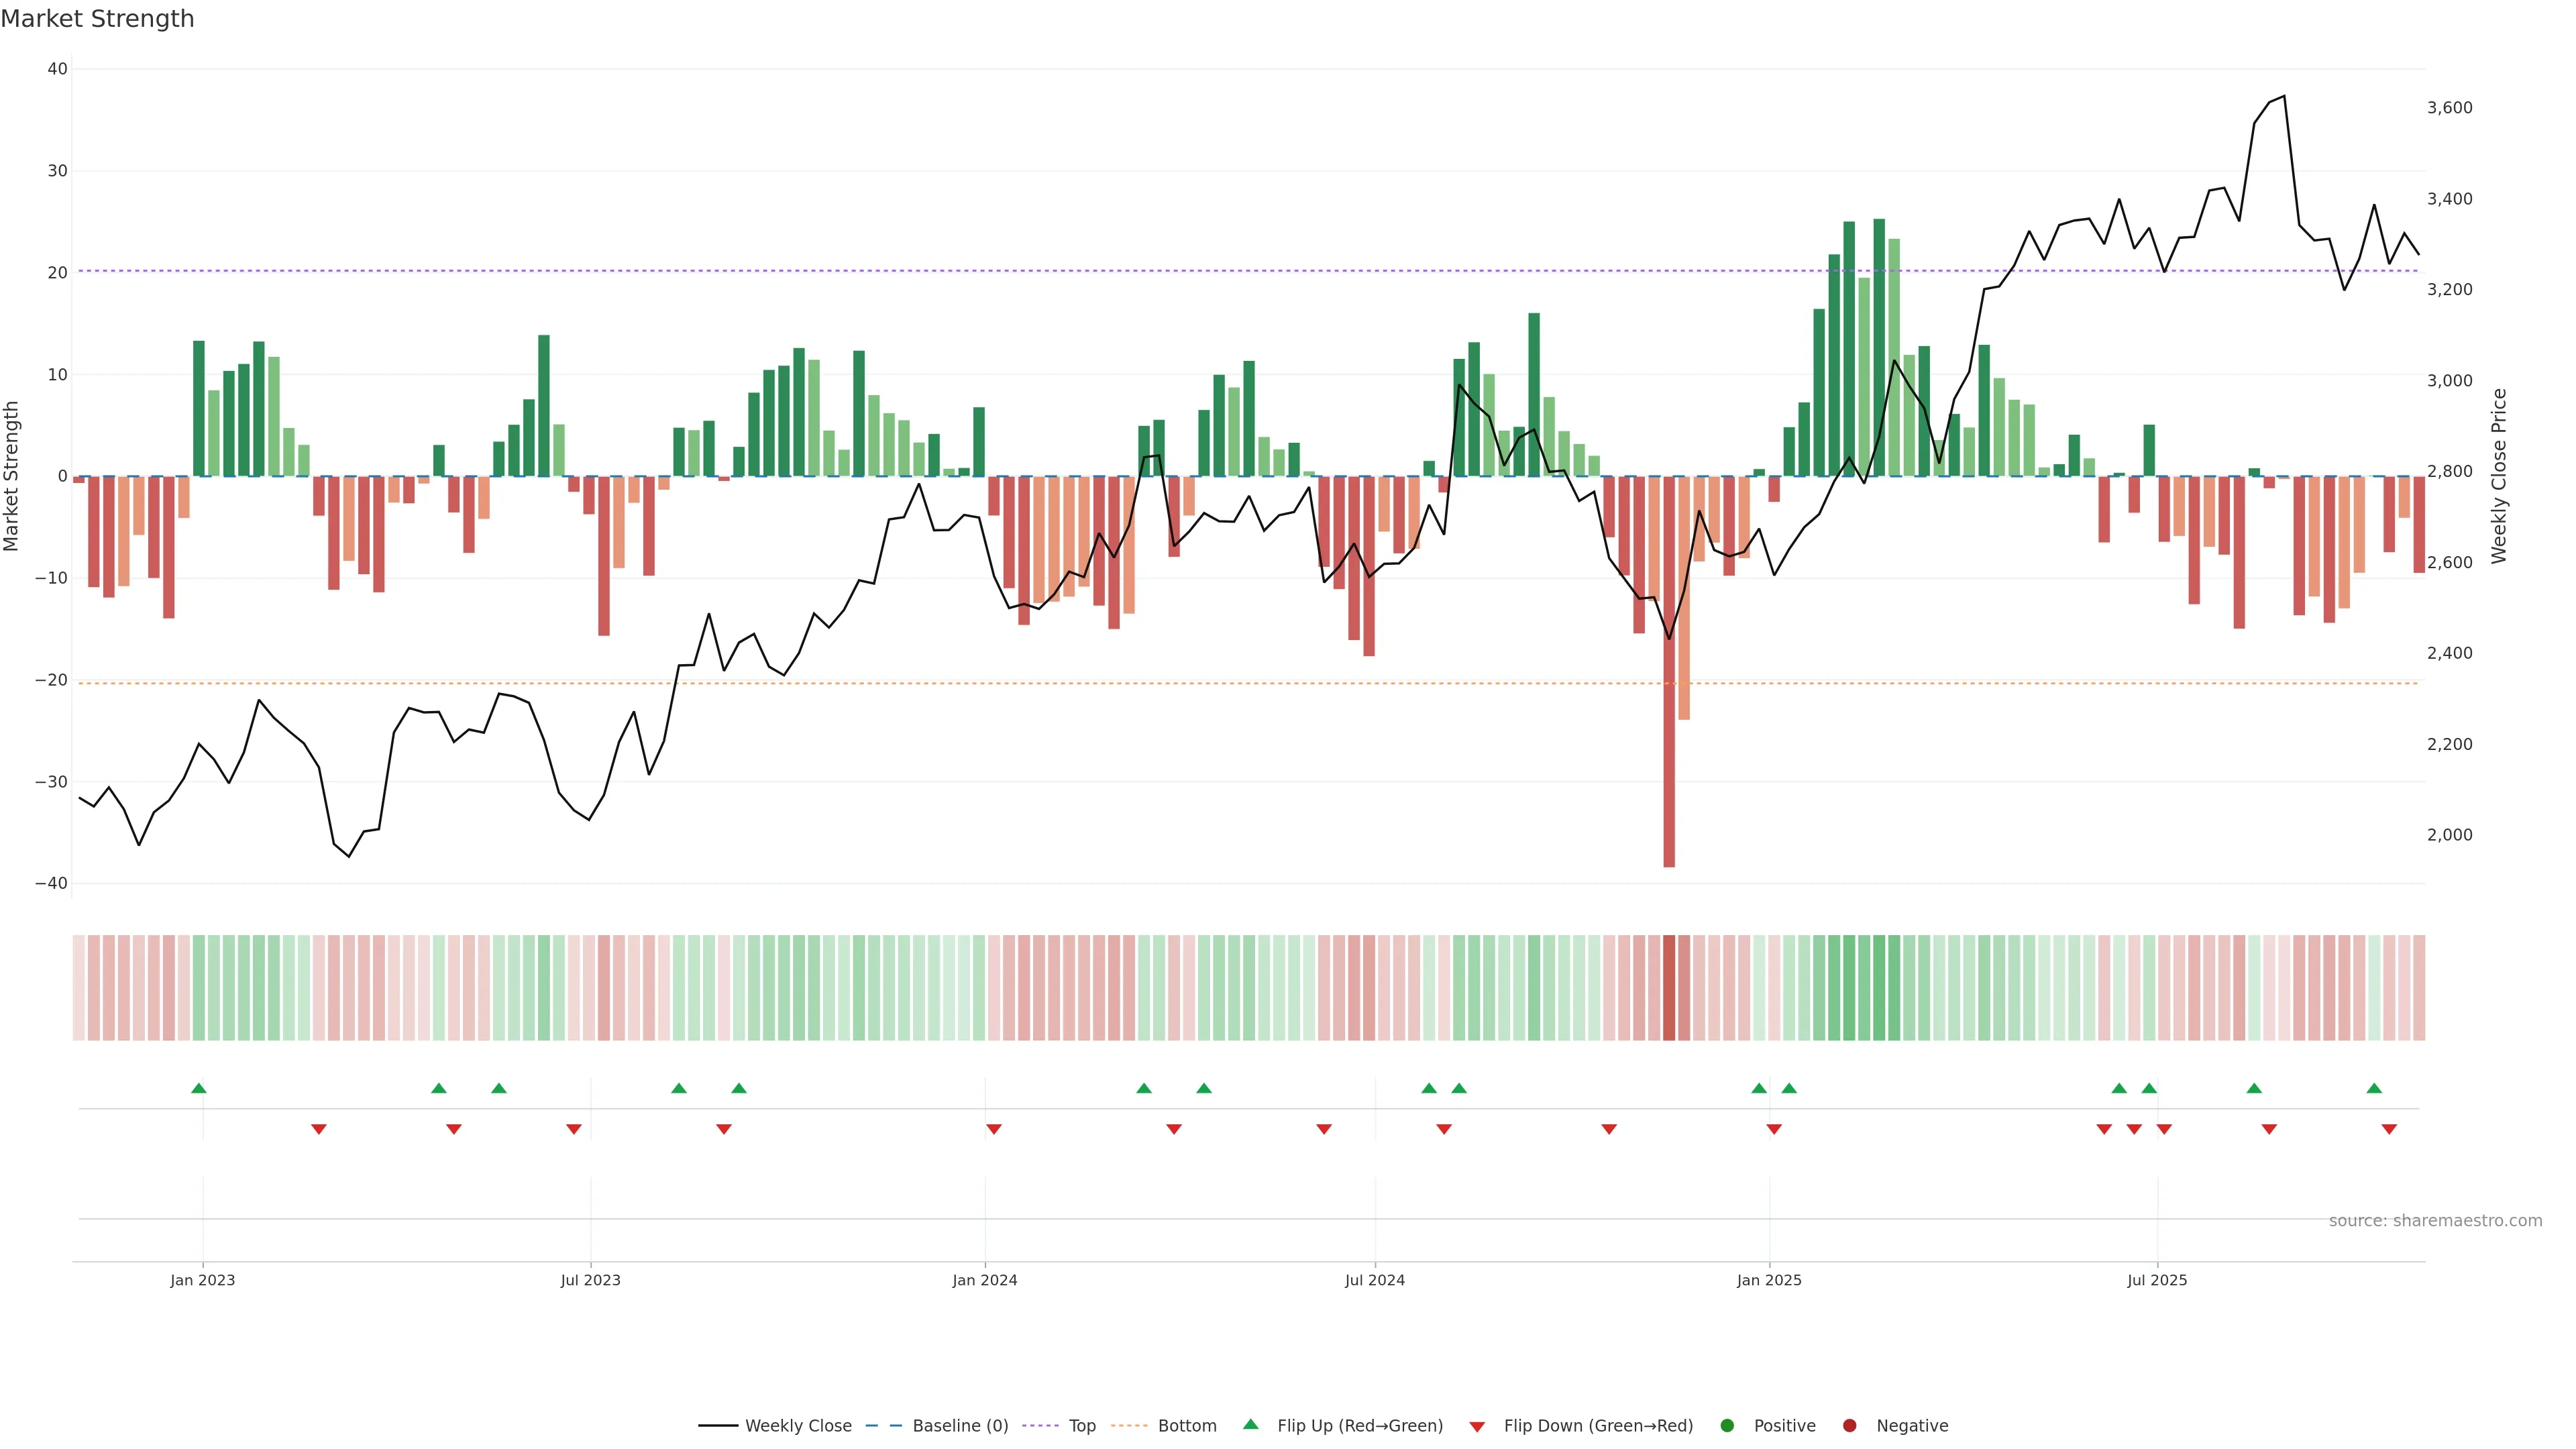
Task: Click the Weekly Close Price axis title
Action: coord(2499,476)
